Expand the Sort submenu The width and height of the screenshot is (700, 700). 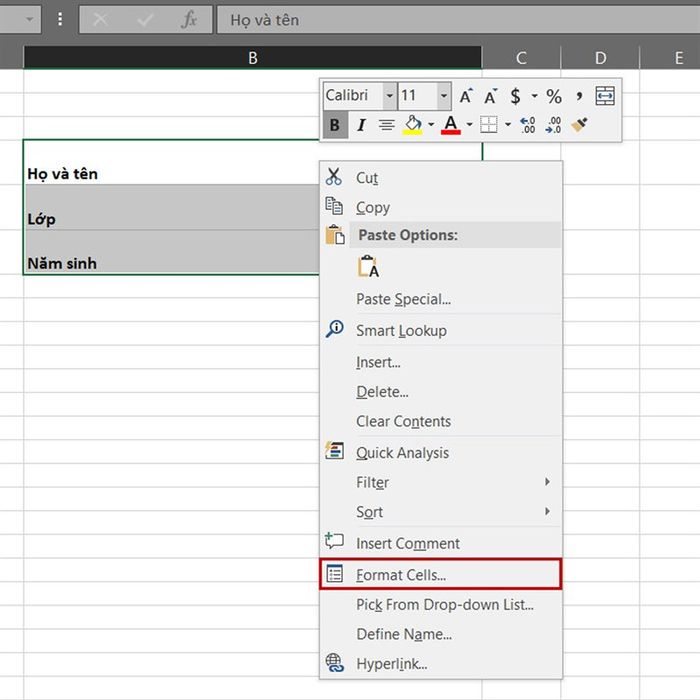click(x=441, y=512)
